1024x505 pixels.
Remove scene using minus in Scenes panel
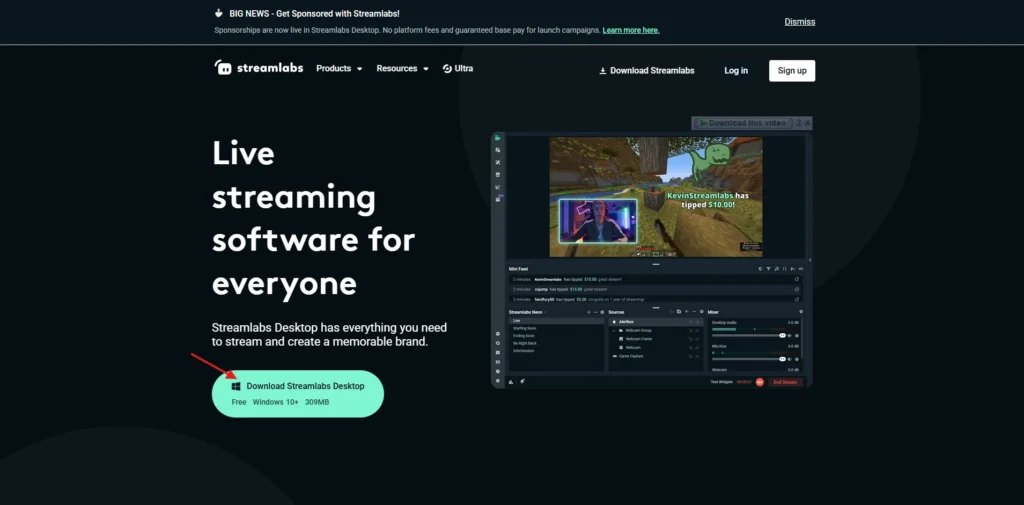(x=596, y=312)
